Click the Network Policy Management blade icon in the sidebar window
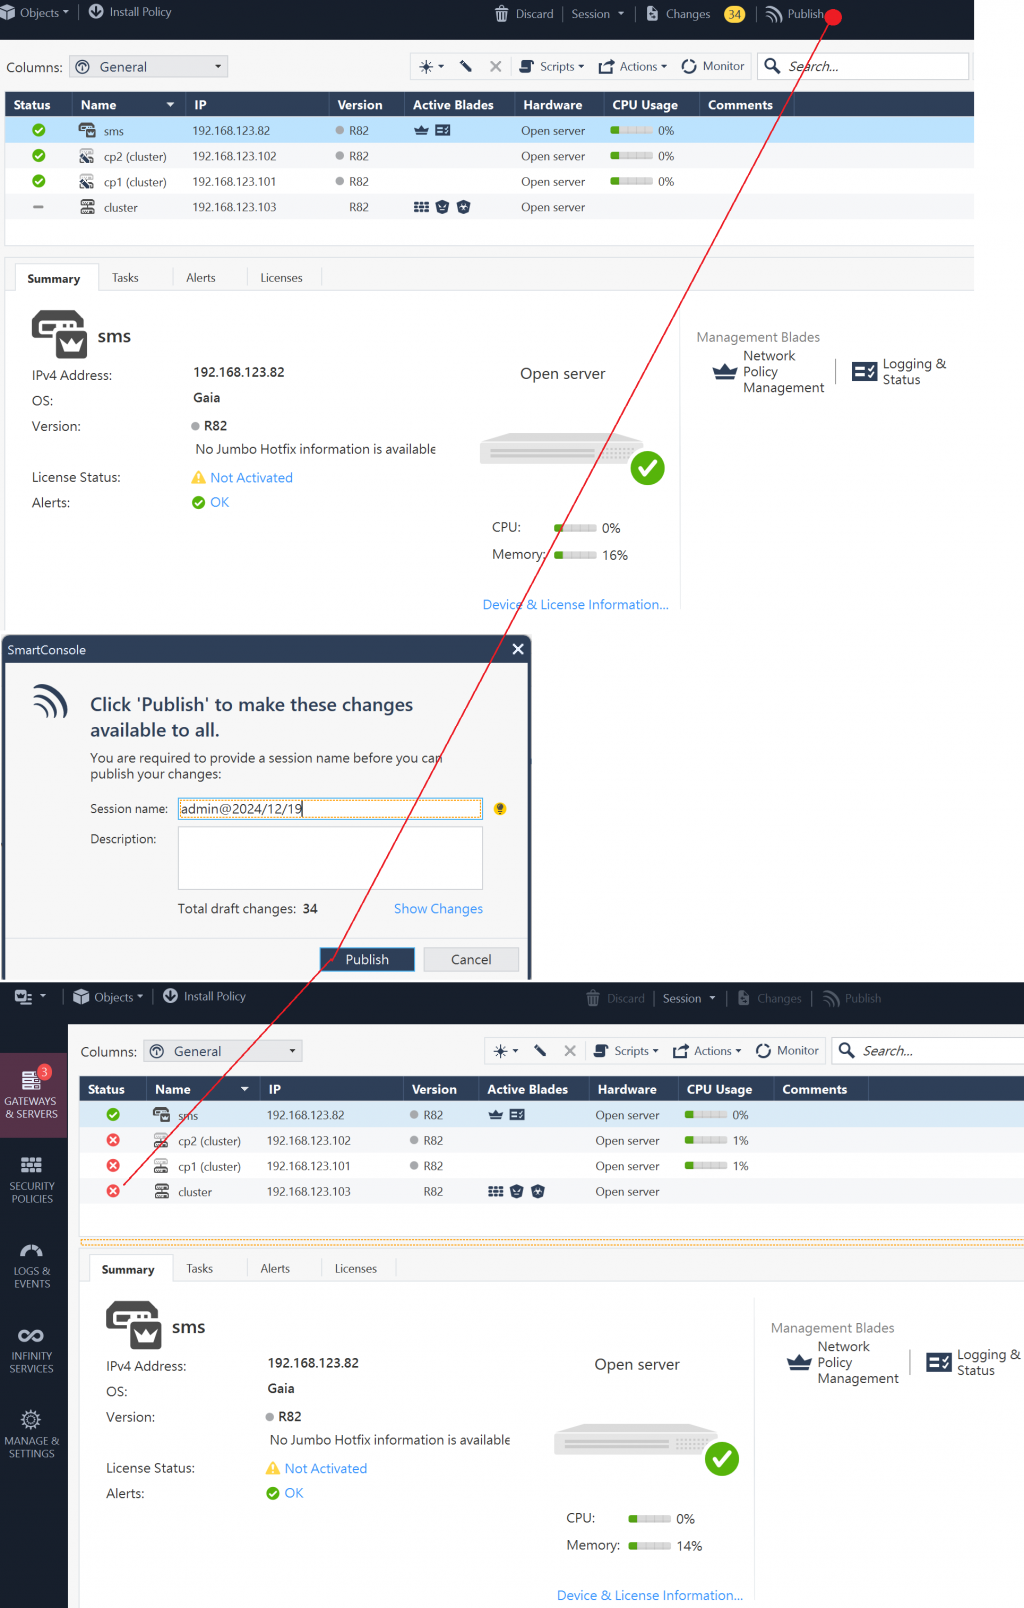Viewport: 1024px width, 1608px height. pyautogui.click(x=799, y=1362)
